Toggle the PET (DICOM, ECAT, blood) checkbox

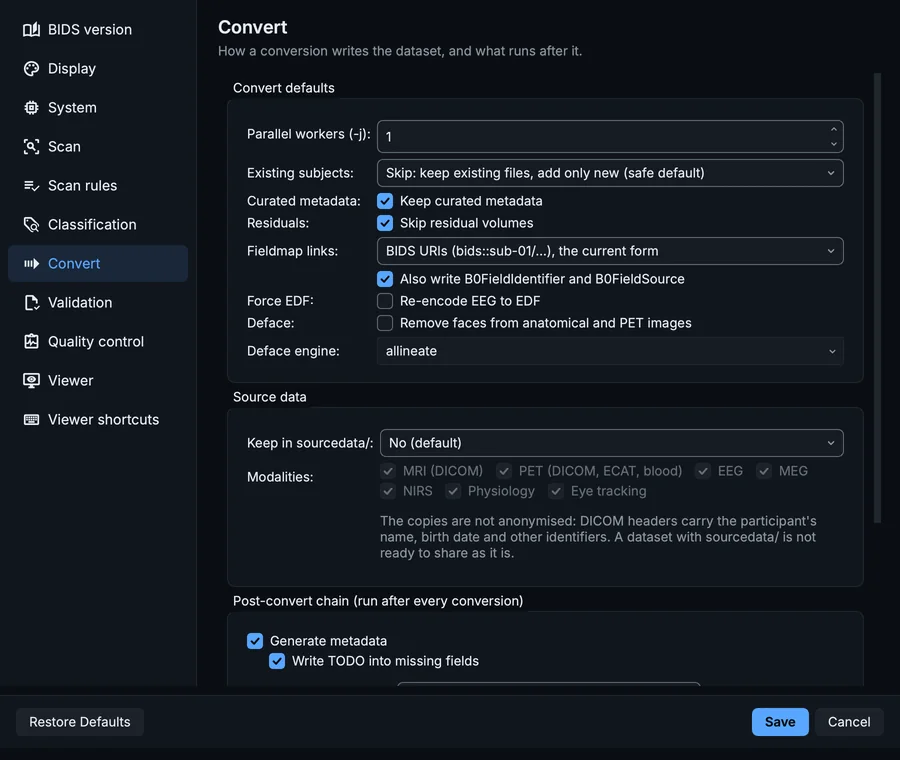tap(504, 471)
